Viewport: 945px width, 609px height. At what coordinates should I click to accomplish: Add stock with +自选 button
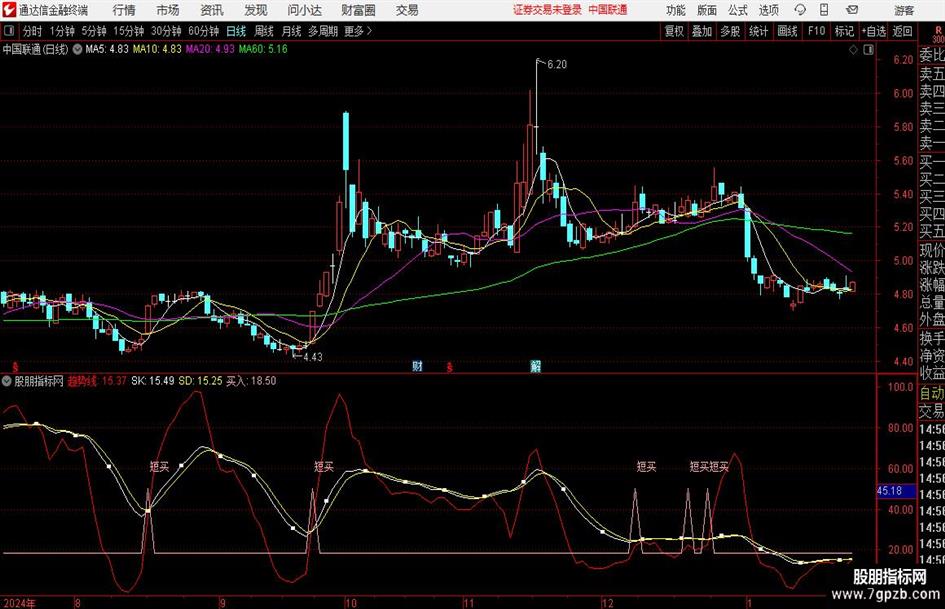point(873,31)
